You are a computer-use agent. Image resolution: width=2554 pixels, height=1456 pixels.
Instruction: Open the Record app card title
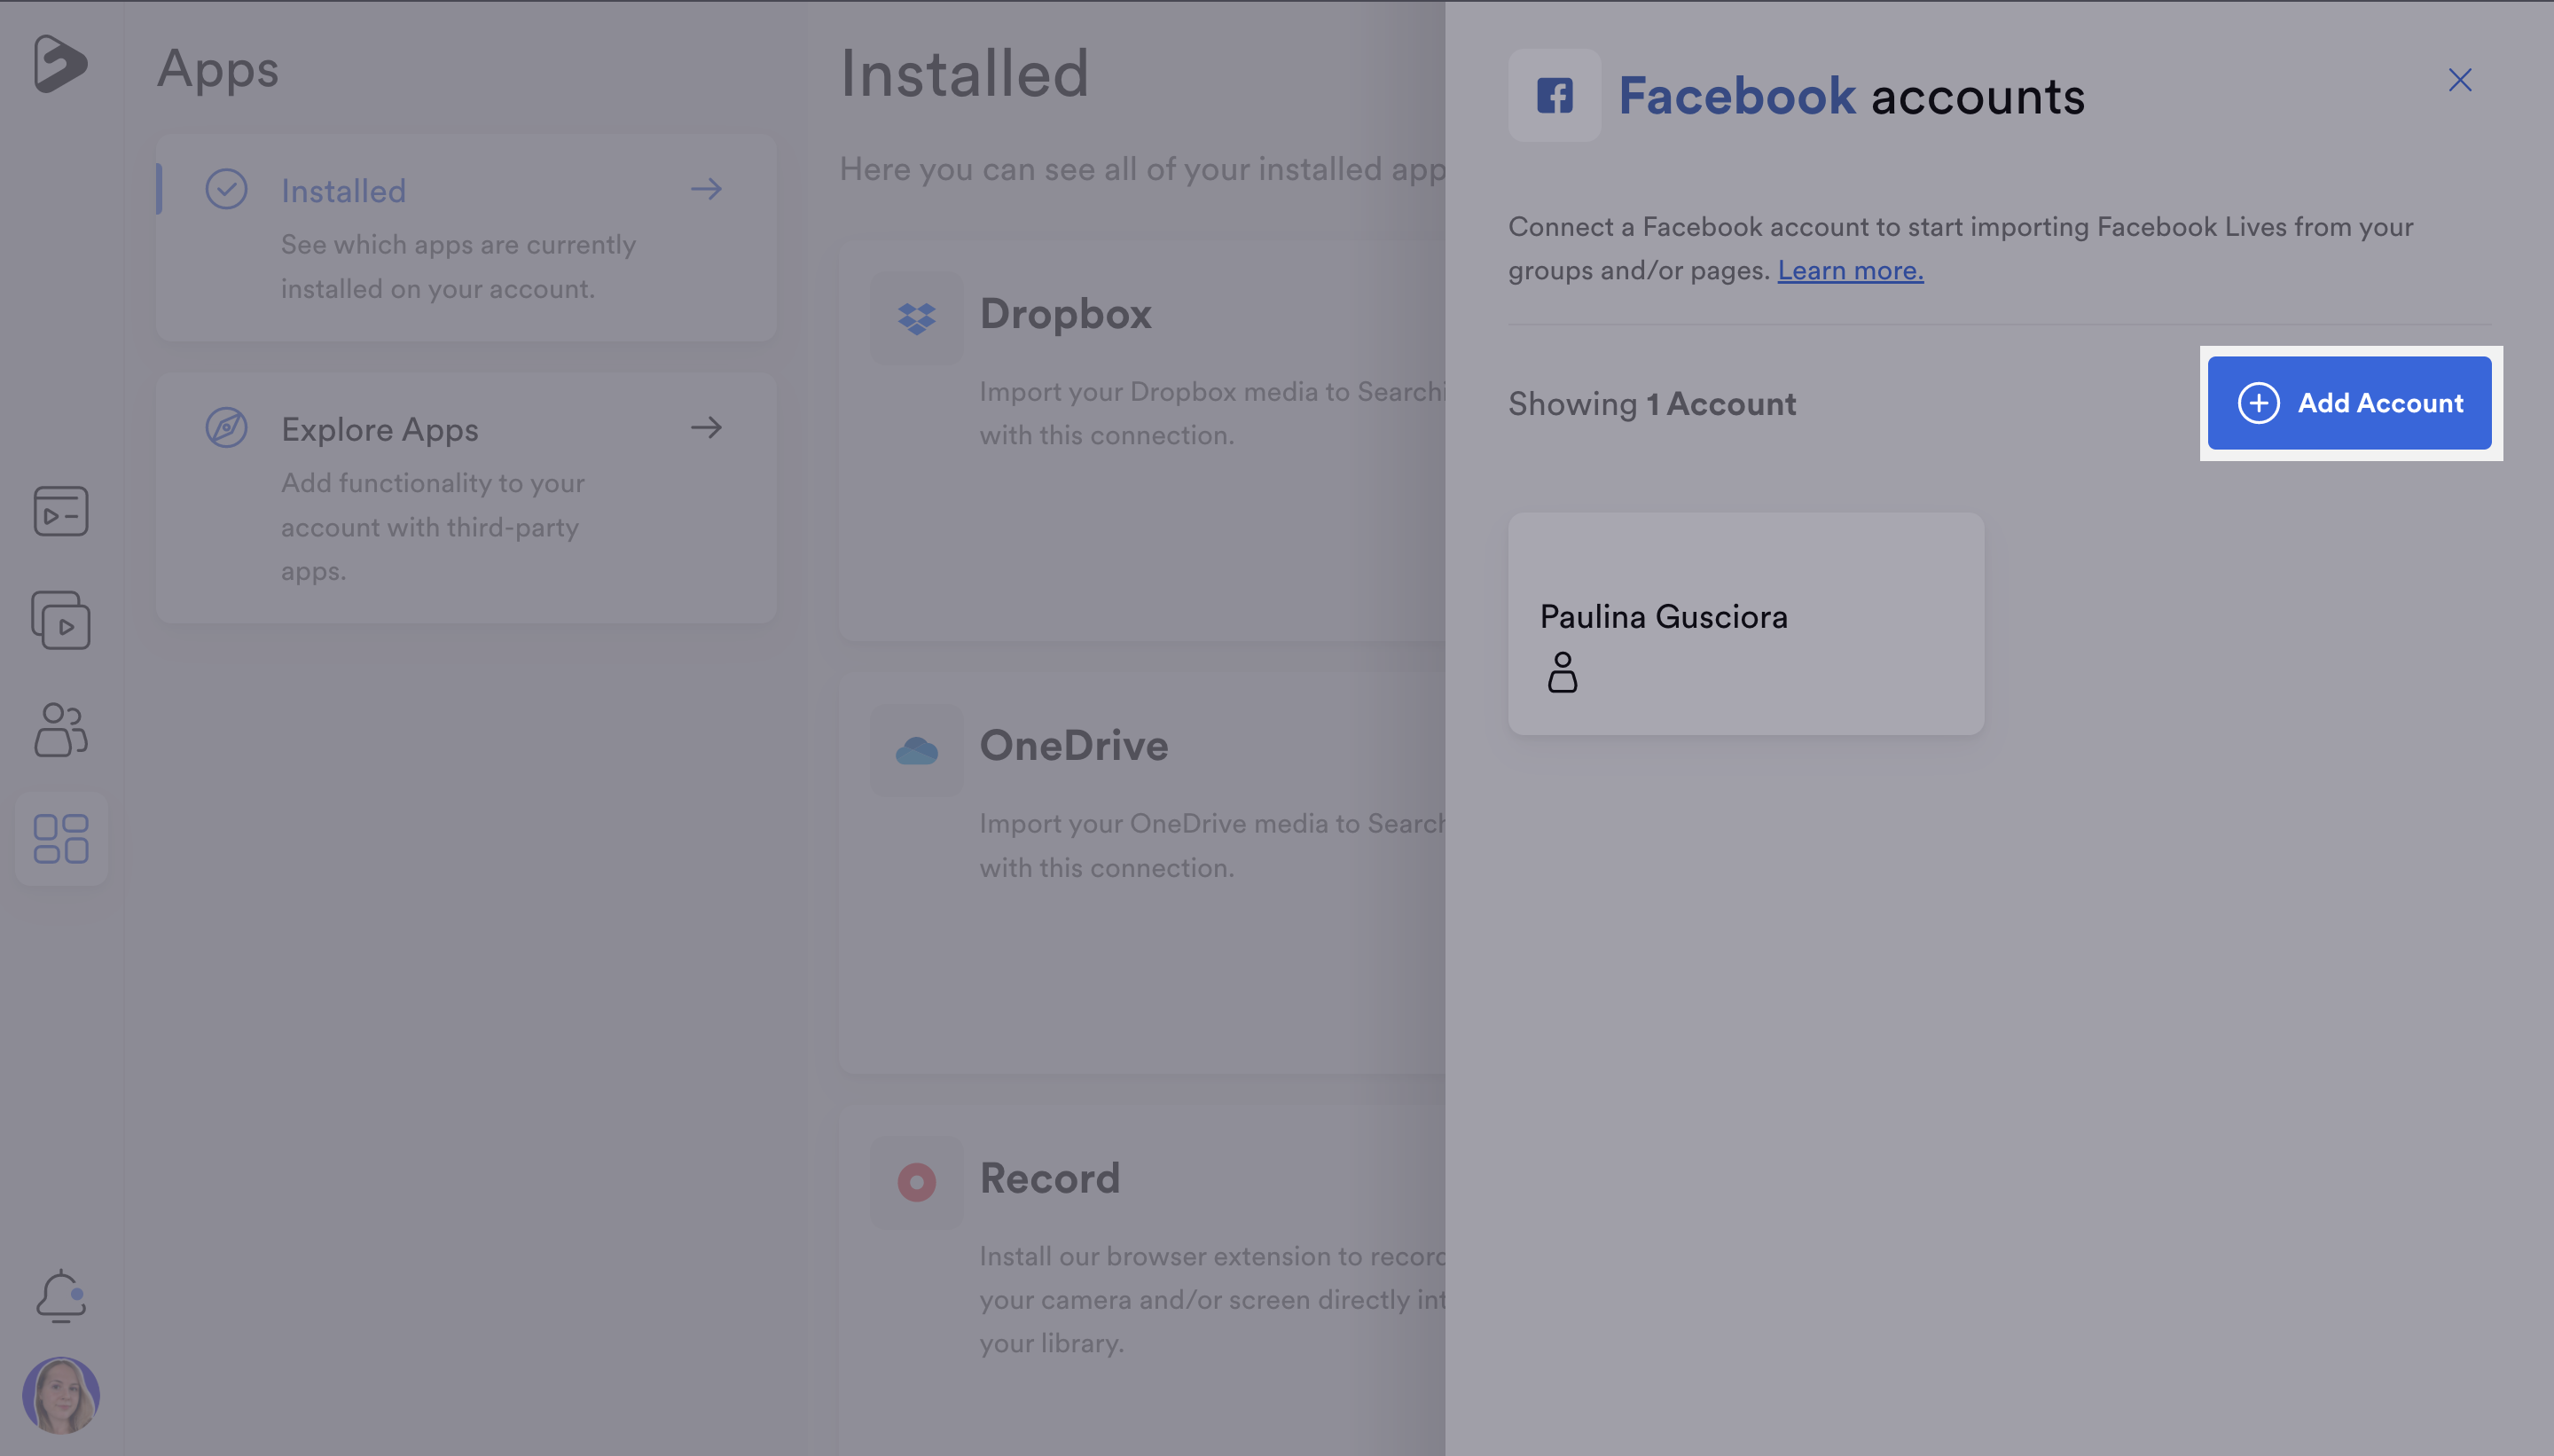[x=1050, y=1178]
